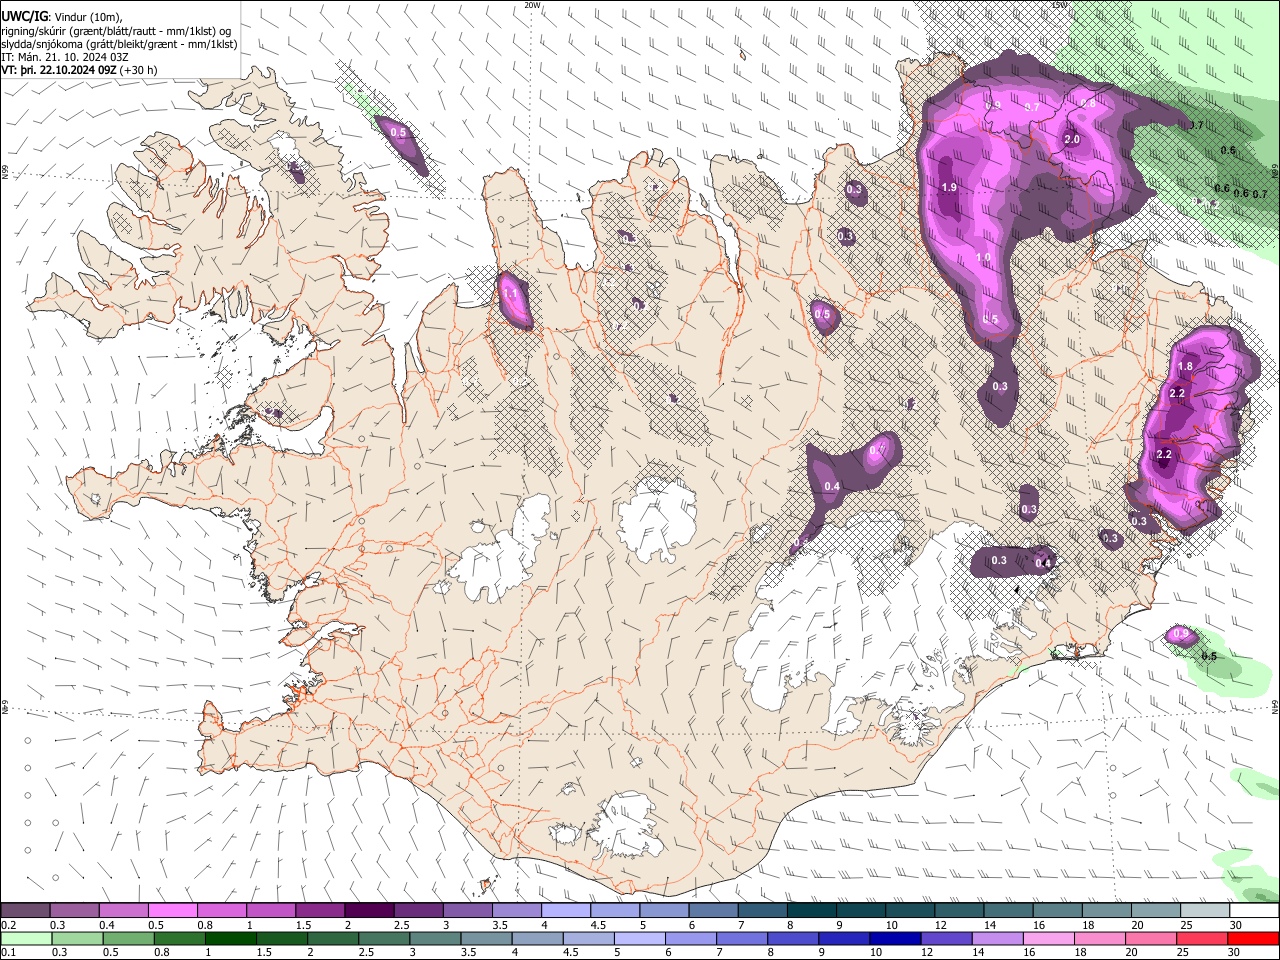Image resolution: width=1280 pixels, height=960 pixels.
Task: Click the '1.1' value in the northwest purple patch
Action: pyautogui.click(x=510, y=294)
